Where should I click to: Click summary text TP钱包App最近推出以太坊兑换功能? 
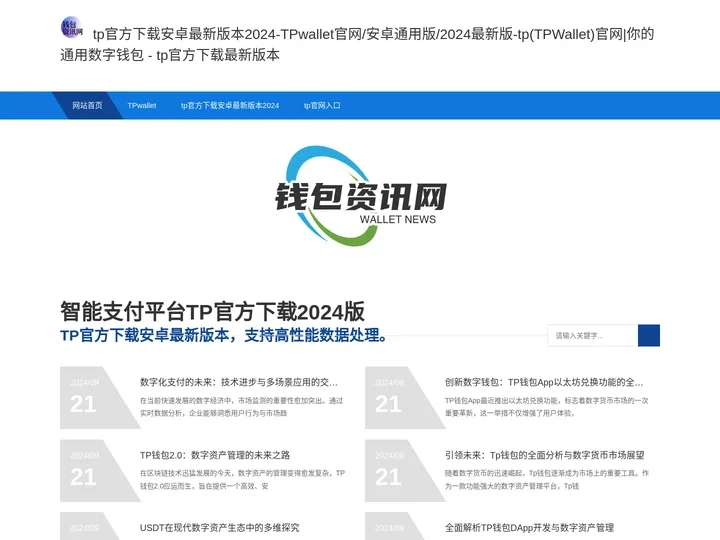tap(546, 407)
